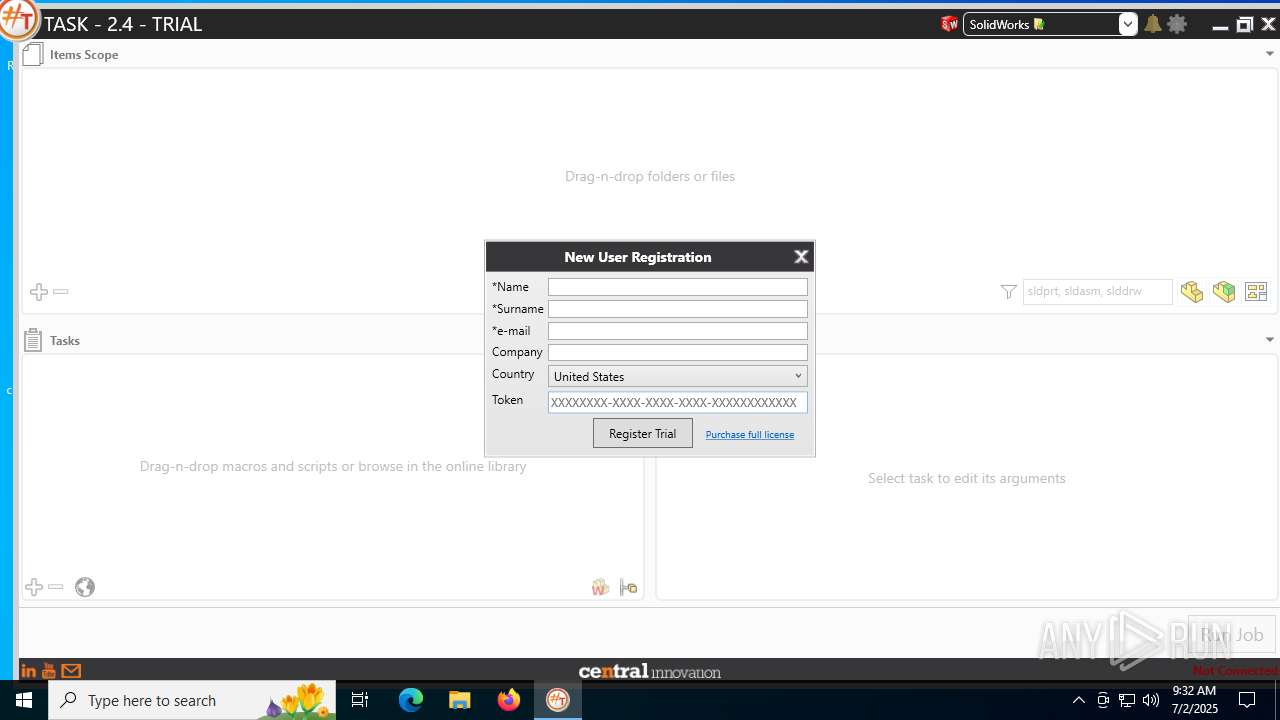Screen dimensions: 1280x720
Task: Click the Run Job button
Action: click(1231, 634)
